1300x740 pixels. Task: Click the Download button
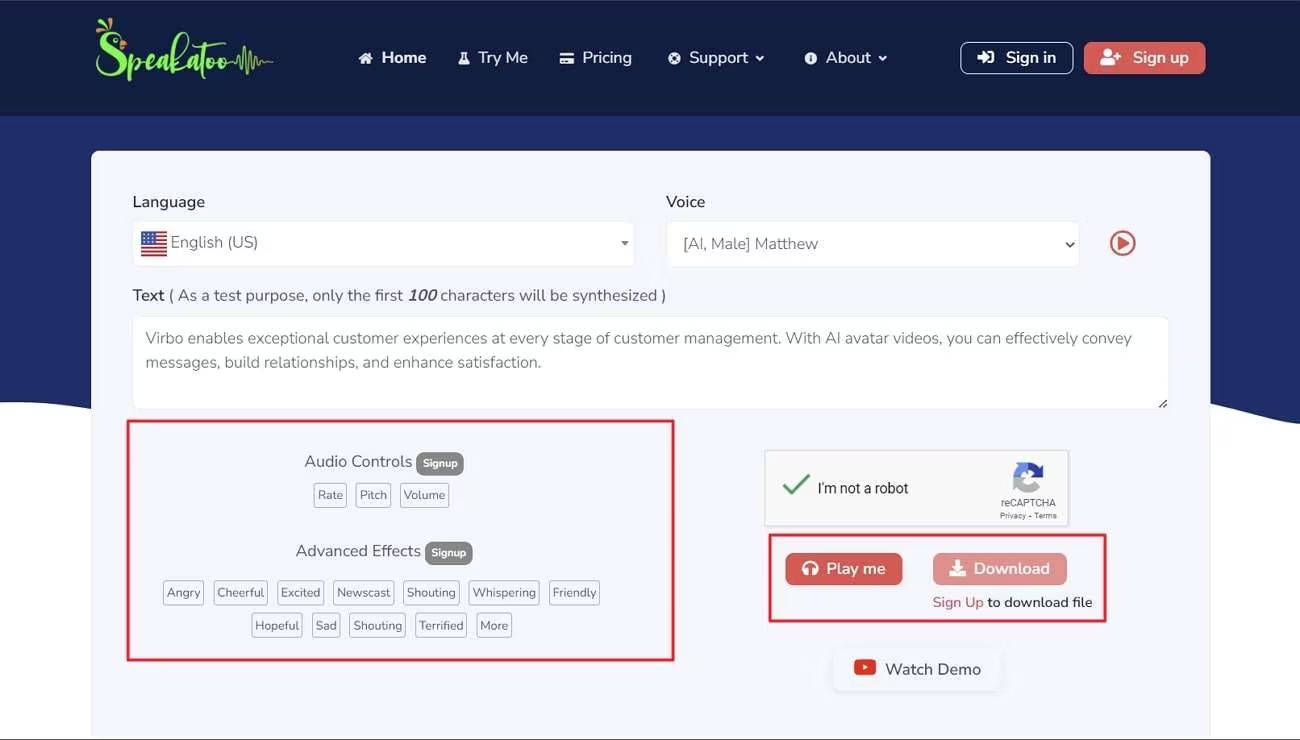tap(999, 569)
